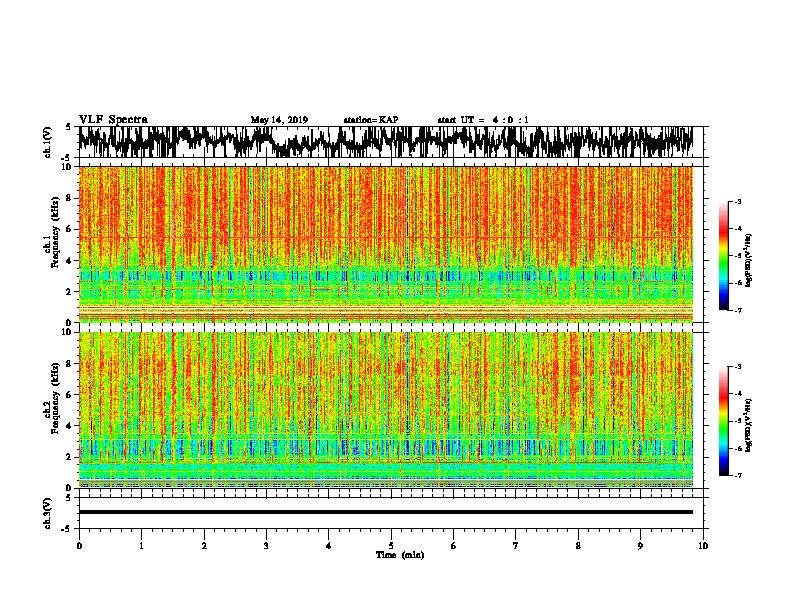Click the ch.2 spectrogram color scale bar

click(724, 421)
